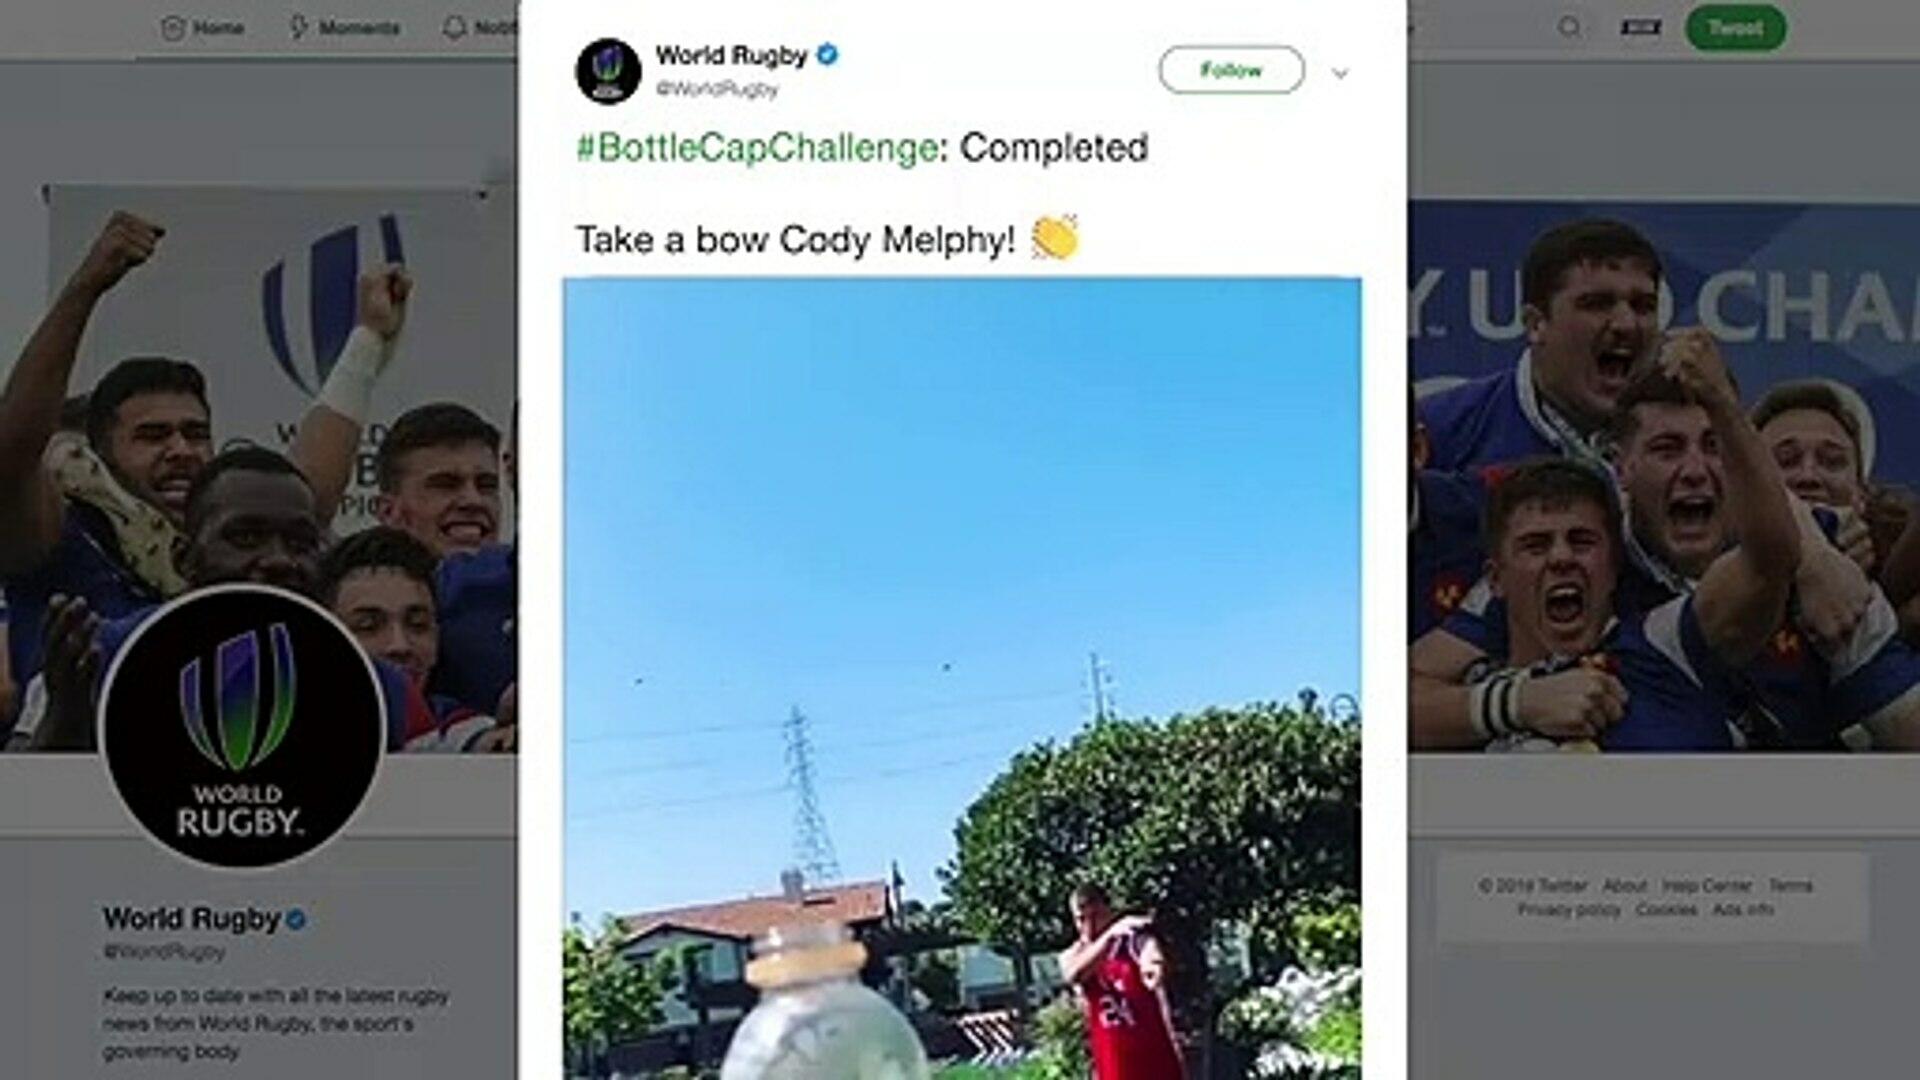Open the Help Center footer link
The image size is (1920, 1080).
(1706, 886)
